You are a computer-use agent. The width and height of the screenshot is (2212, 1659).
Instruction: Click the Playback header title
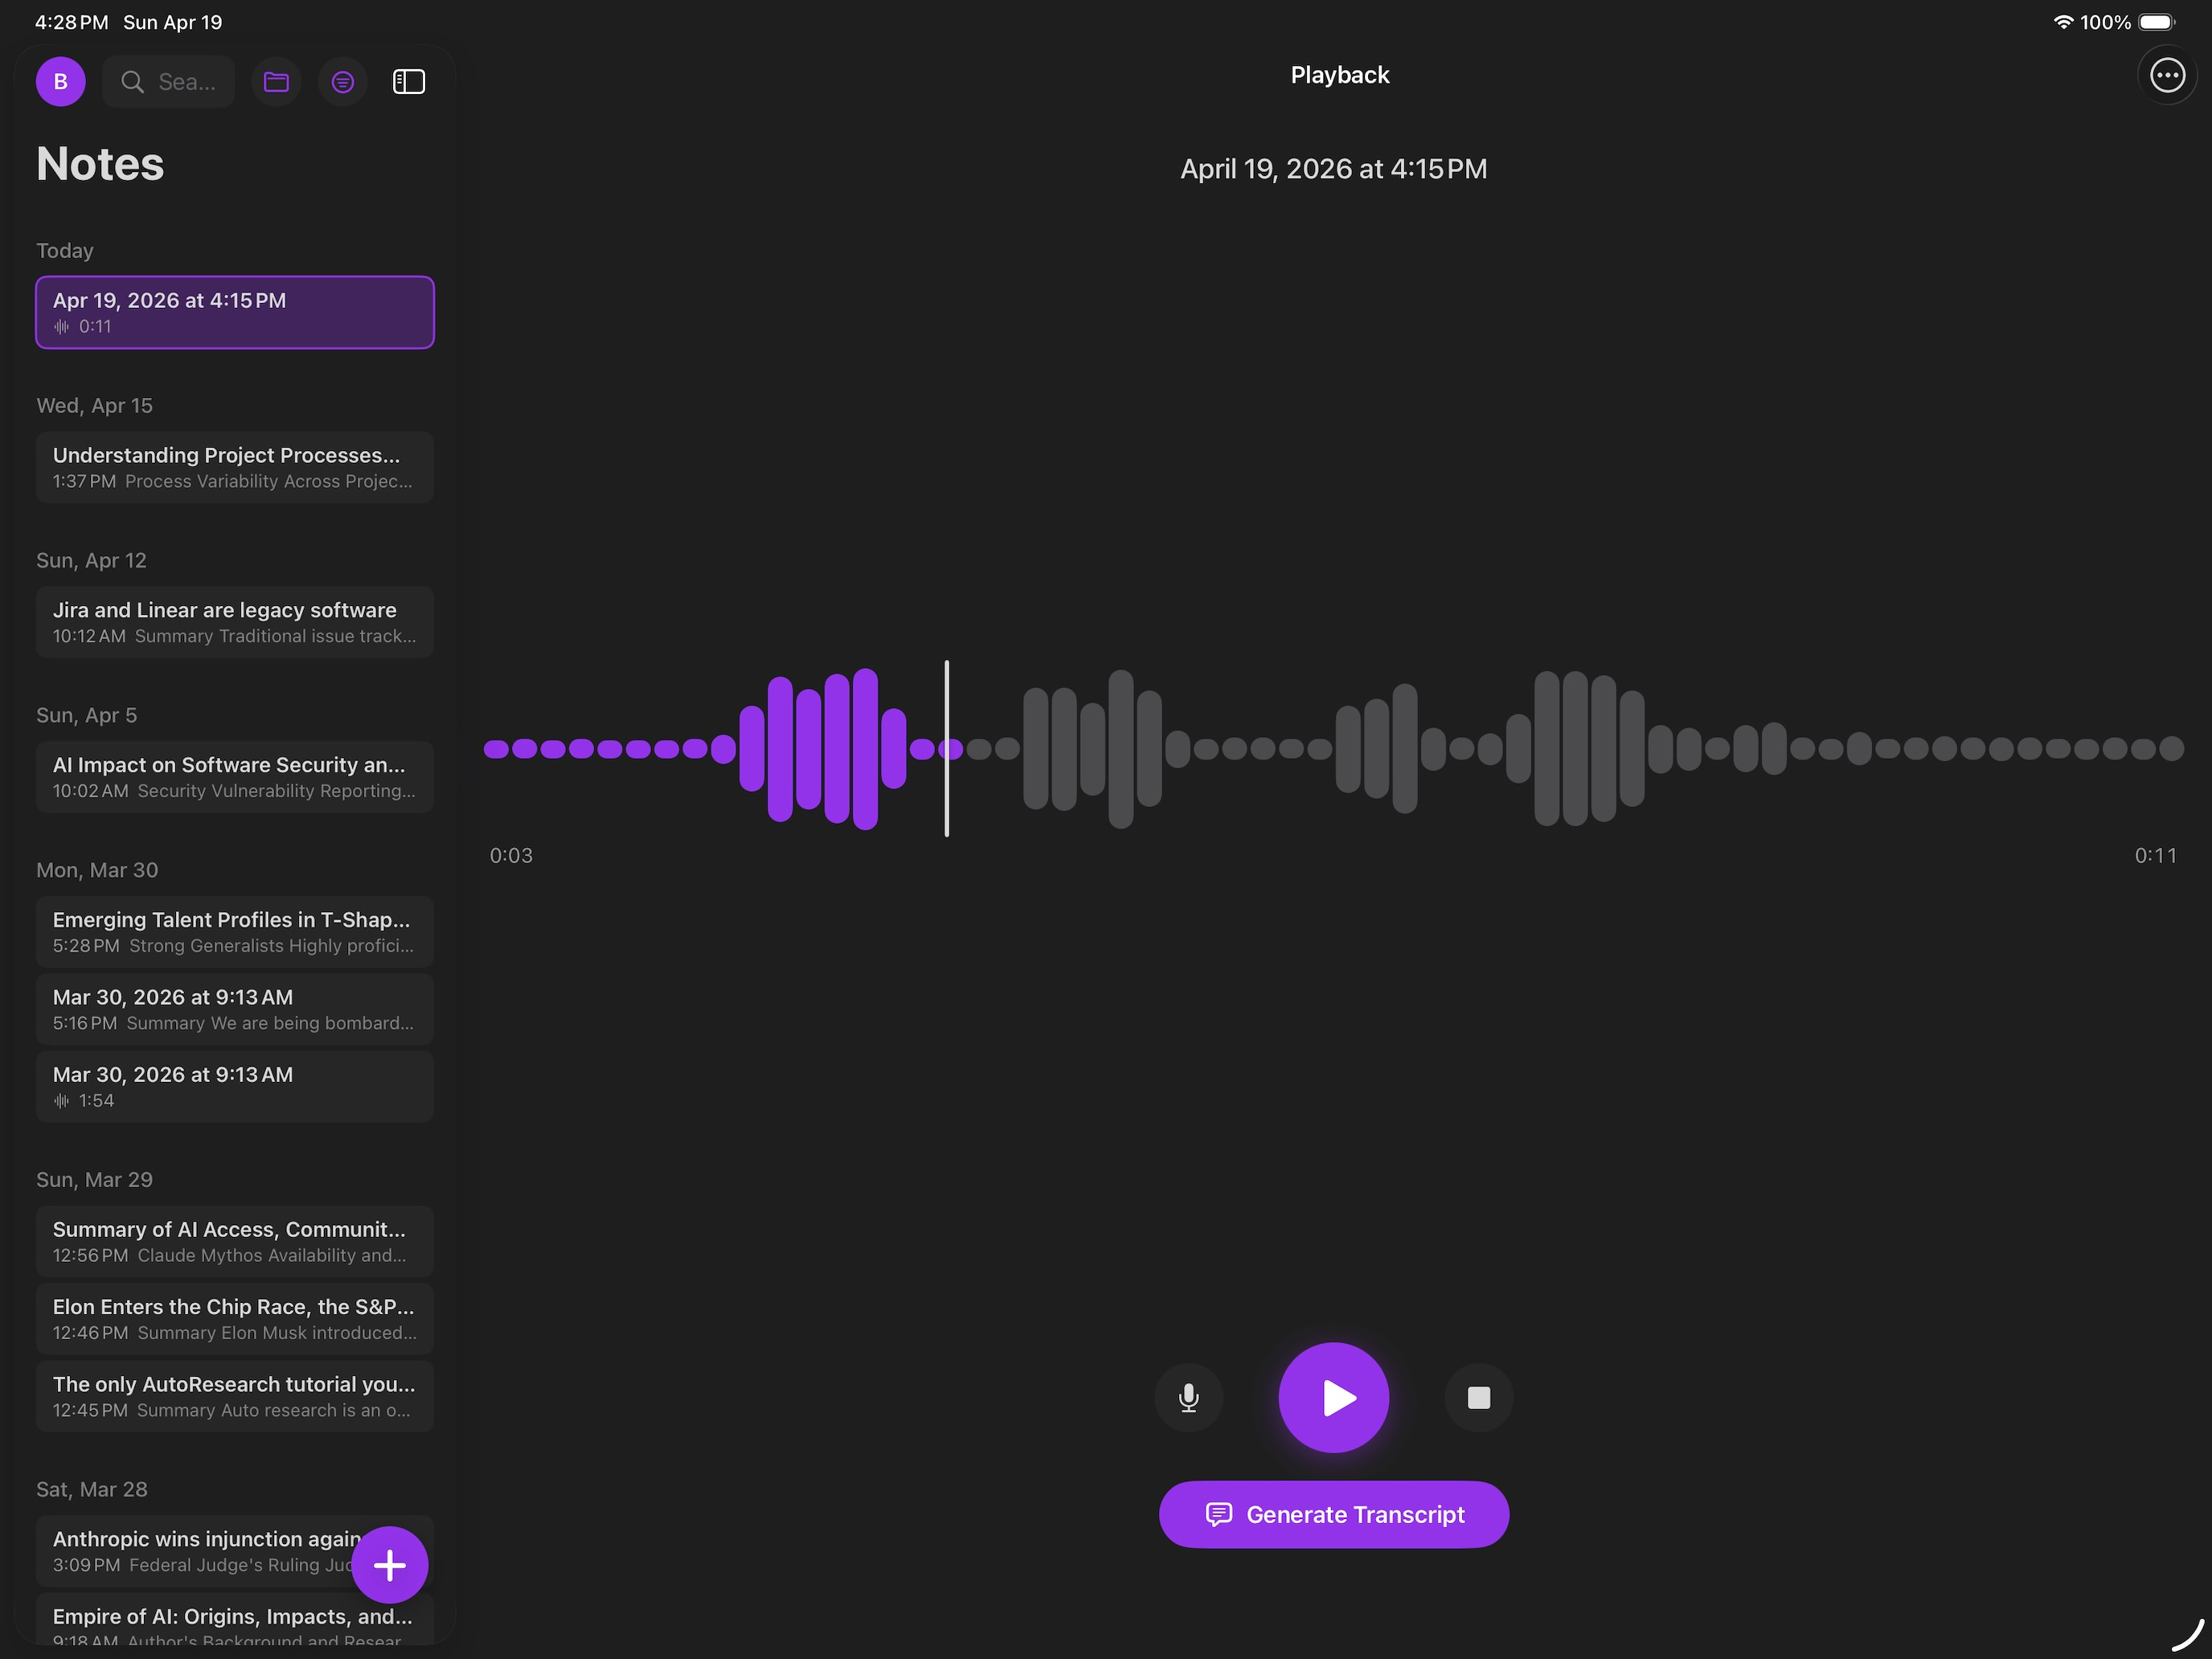pos(1339,75)
